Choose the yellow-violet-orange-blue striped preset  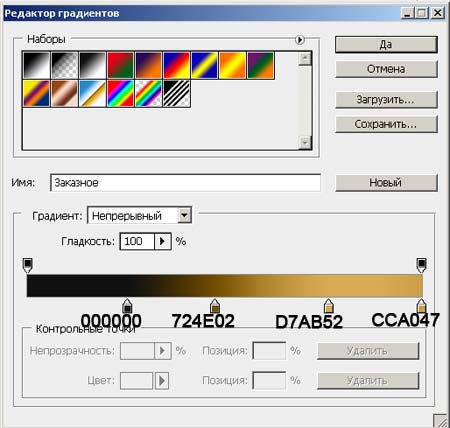pos(37,93)
